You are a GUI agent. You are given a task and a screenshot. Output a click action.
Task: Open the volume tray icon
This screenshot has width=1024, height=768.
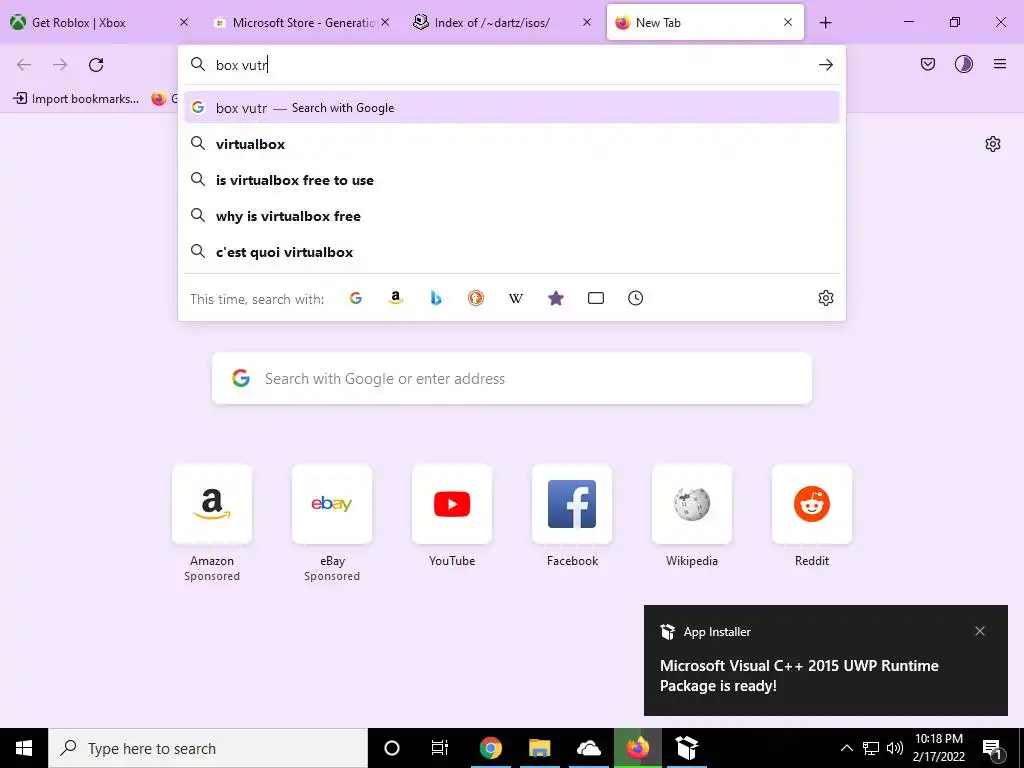click(x=895, y=748)
